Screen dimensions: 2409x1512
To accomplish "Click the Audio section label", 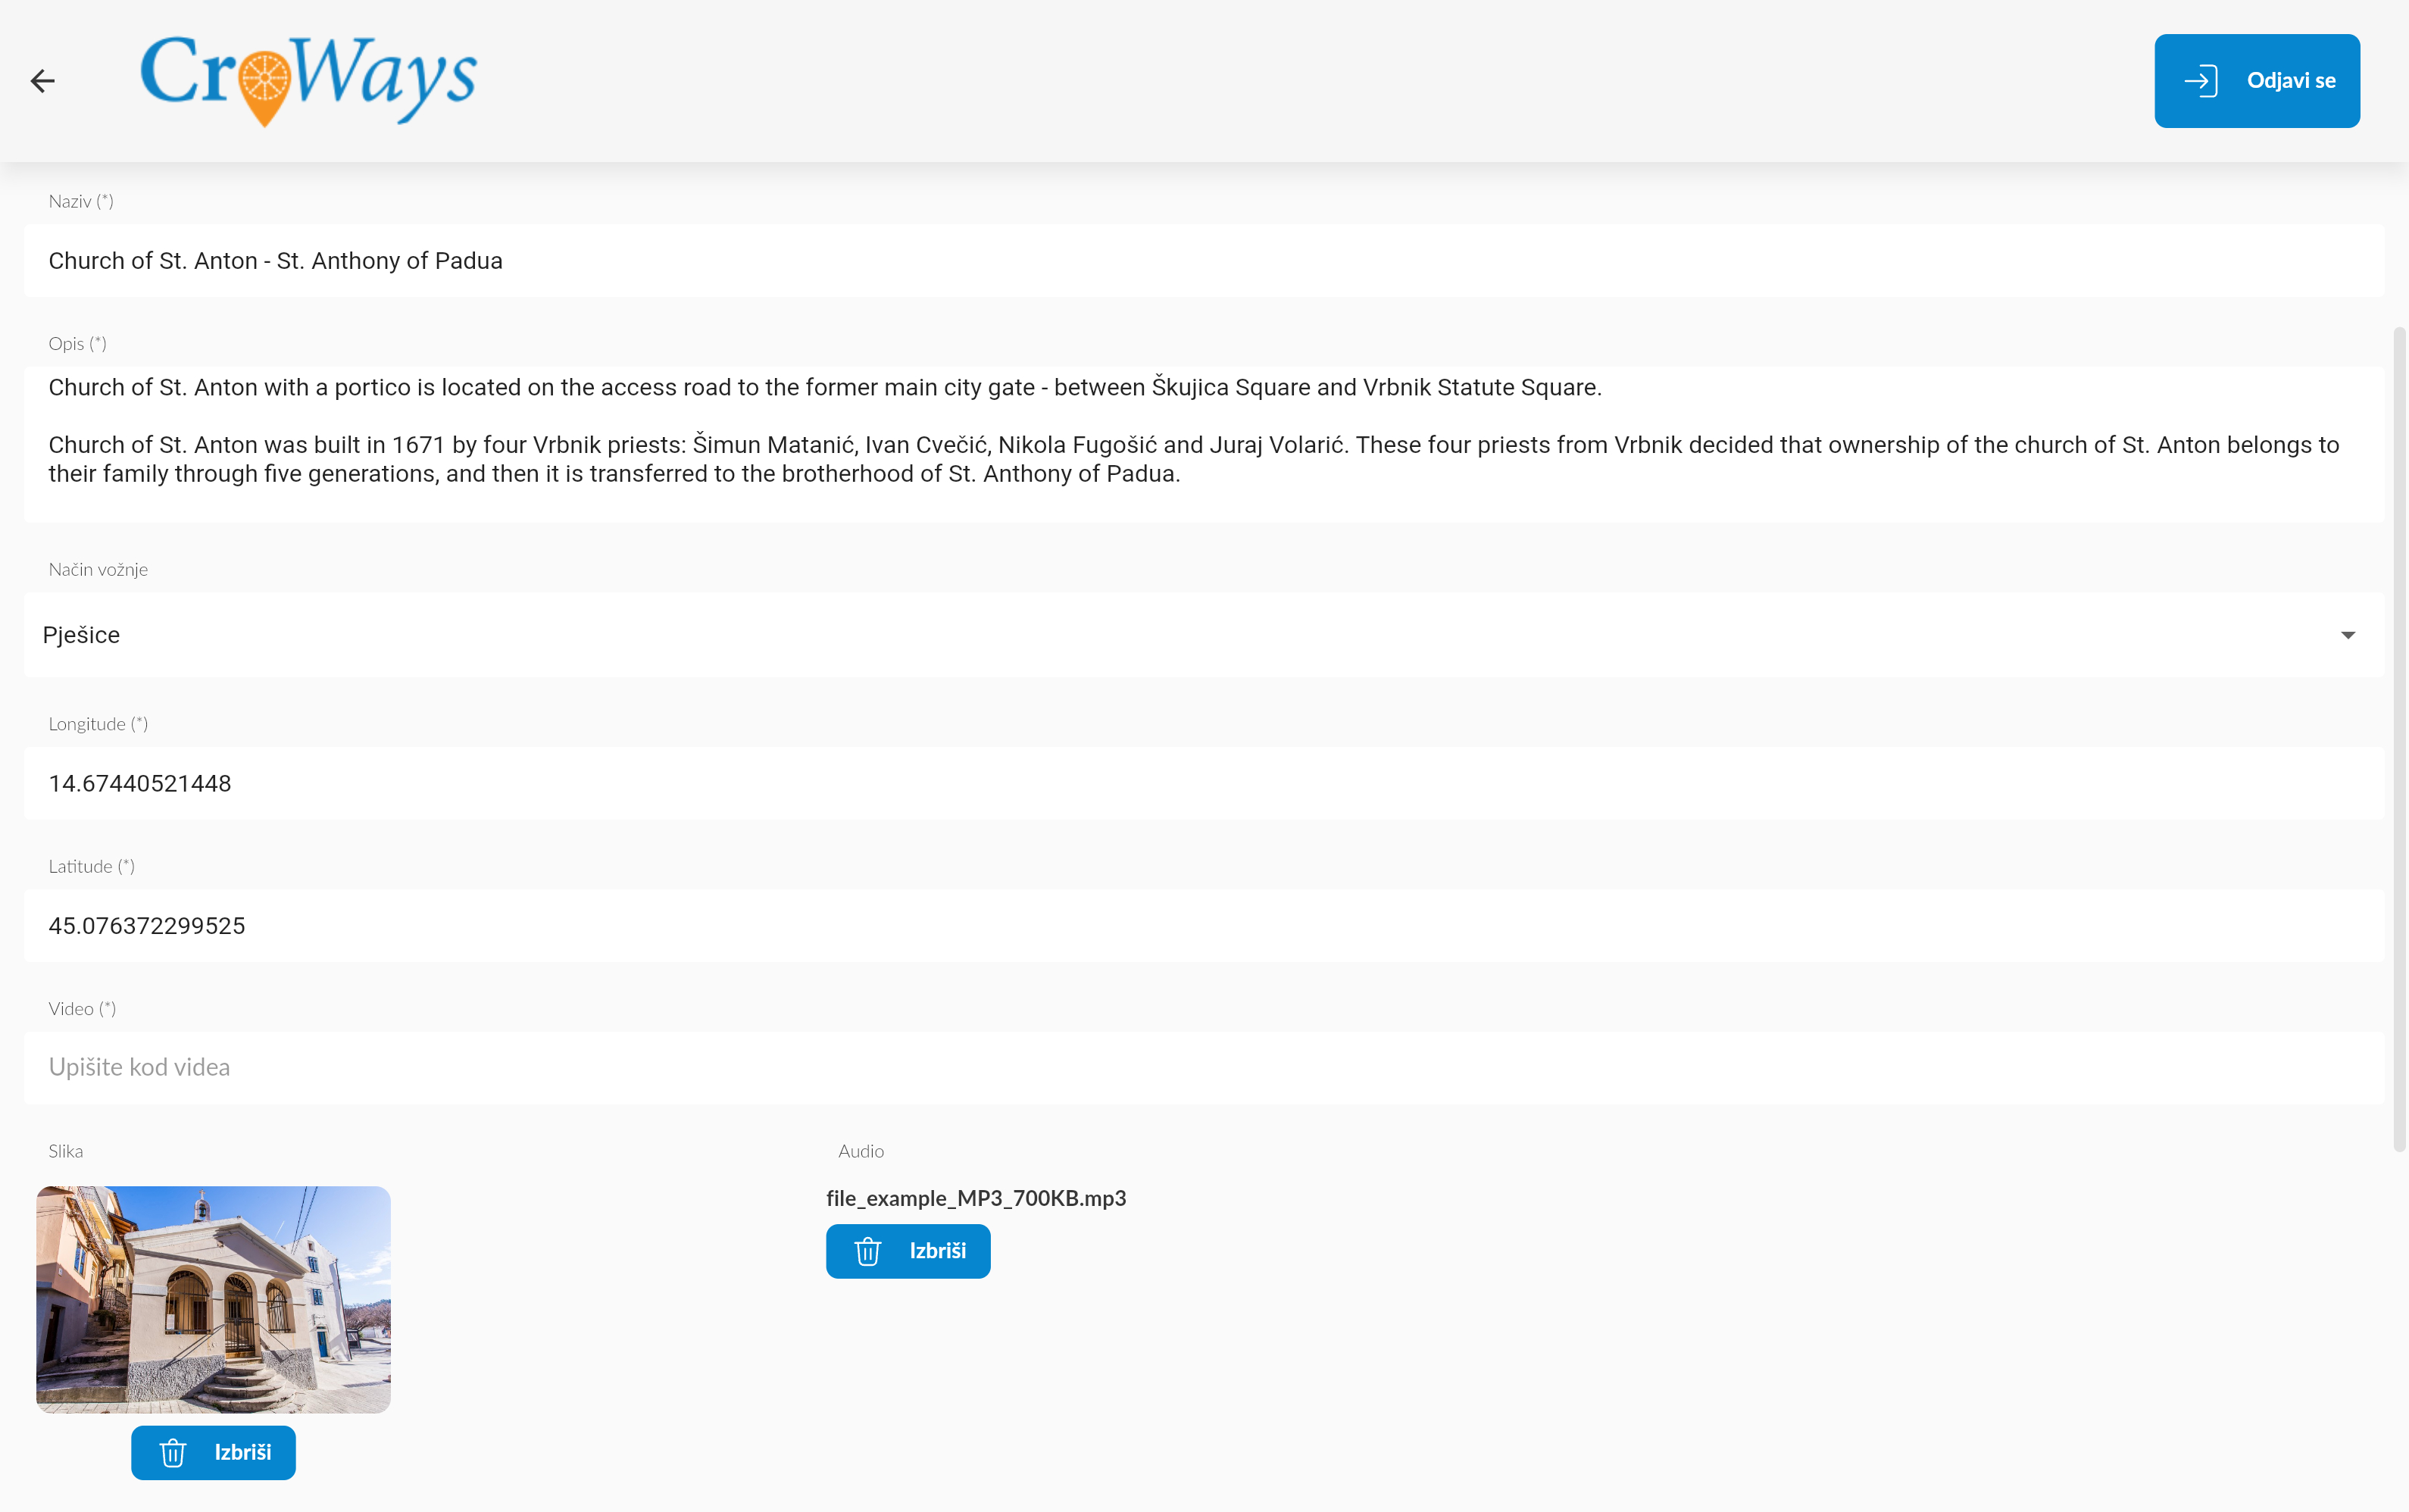I will (x=860, y=1151).
